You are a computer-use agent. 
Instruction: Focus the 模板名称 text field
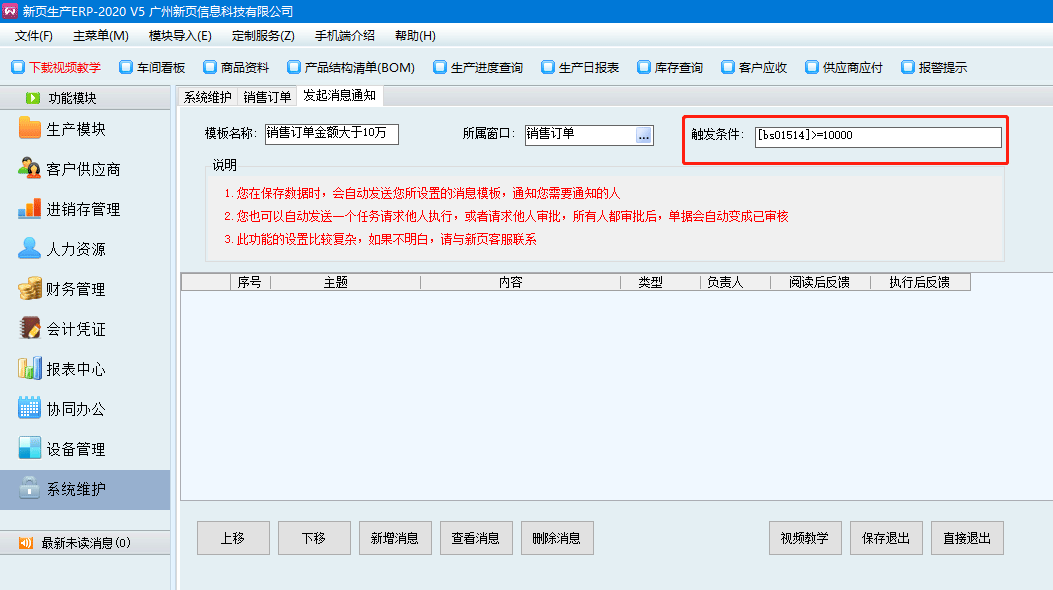point(331,134)
